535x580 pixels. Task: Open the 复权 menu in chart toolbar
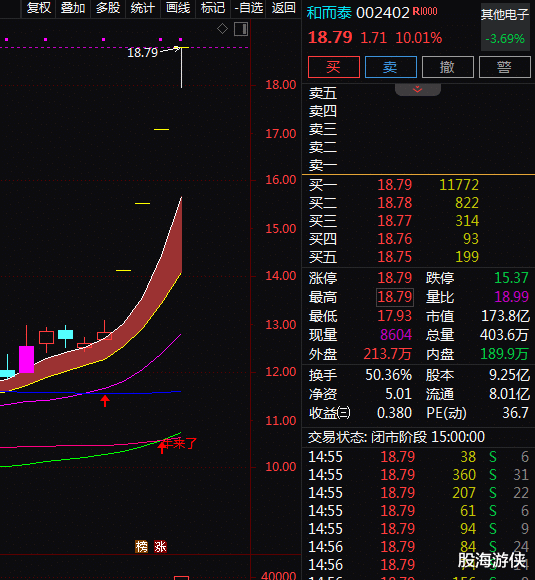(39, 8)
